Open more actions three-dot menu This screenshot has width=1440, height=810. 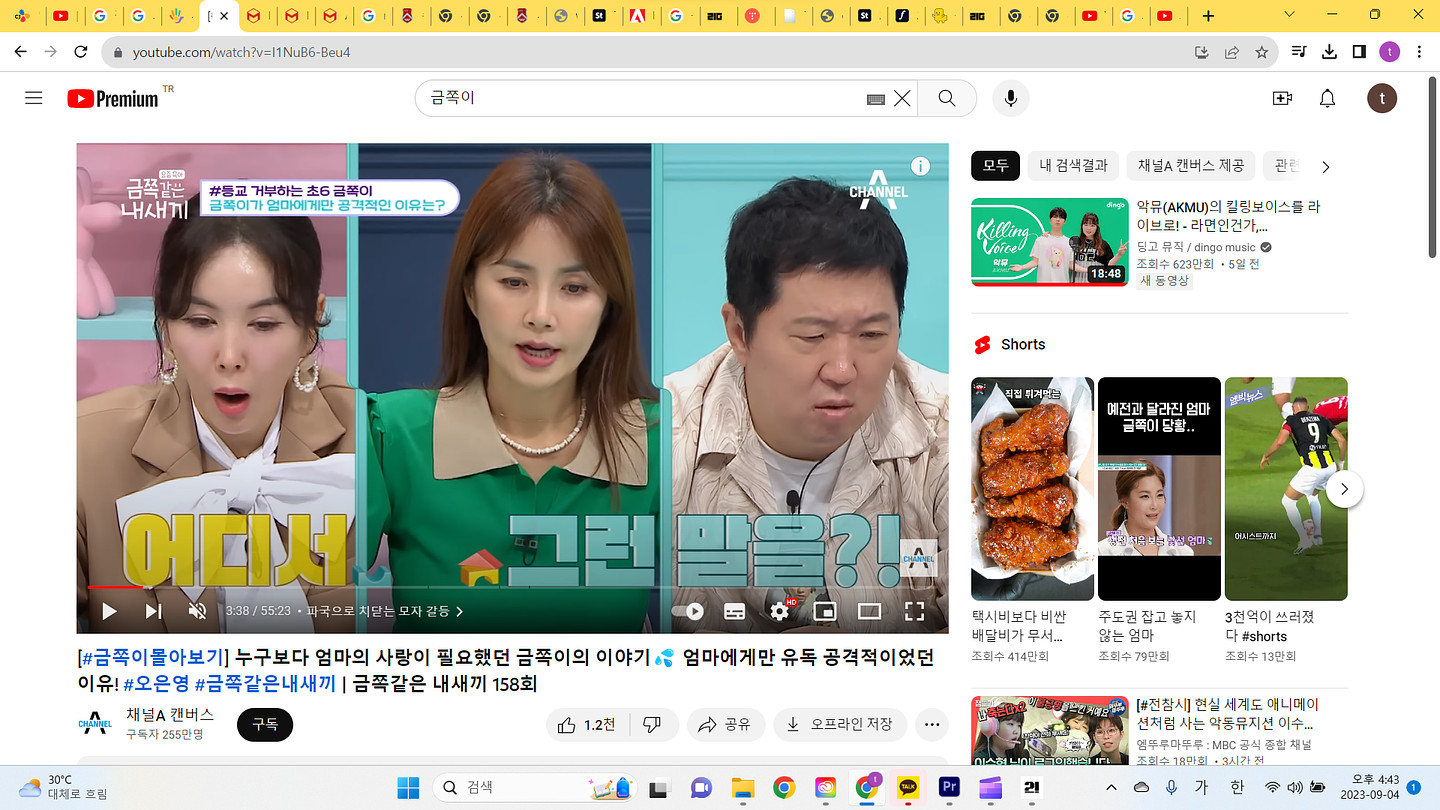coord(932,725)
